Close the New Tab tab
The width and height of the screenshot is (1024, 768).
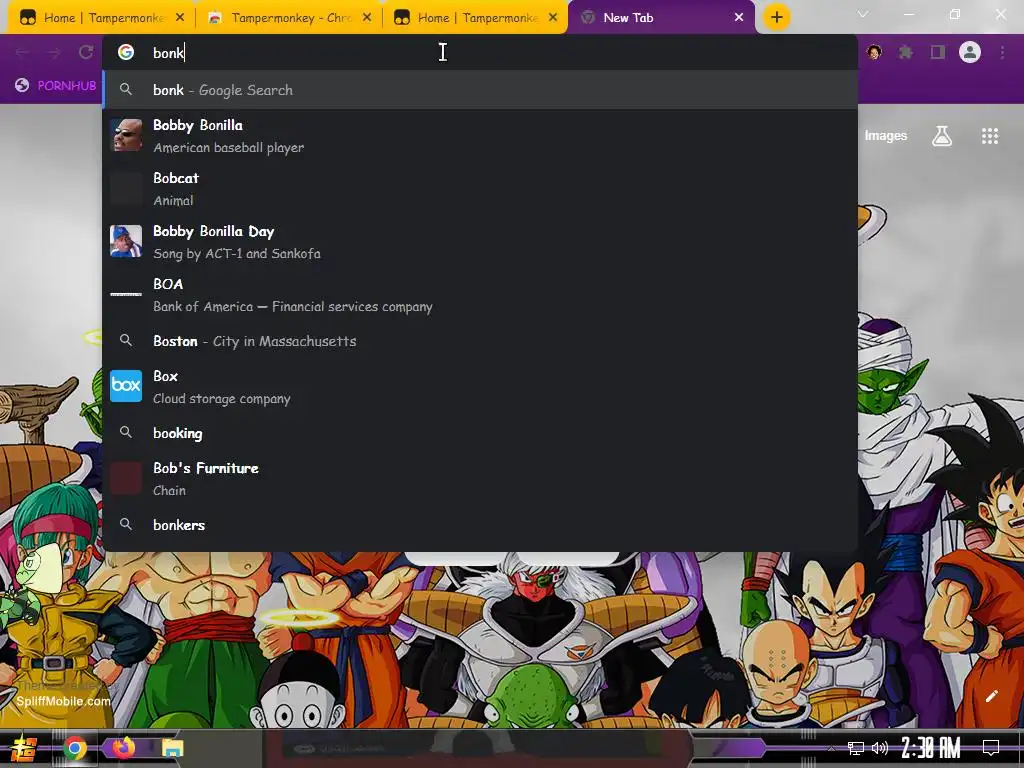pos(739,18)
